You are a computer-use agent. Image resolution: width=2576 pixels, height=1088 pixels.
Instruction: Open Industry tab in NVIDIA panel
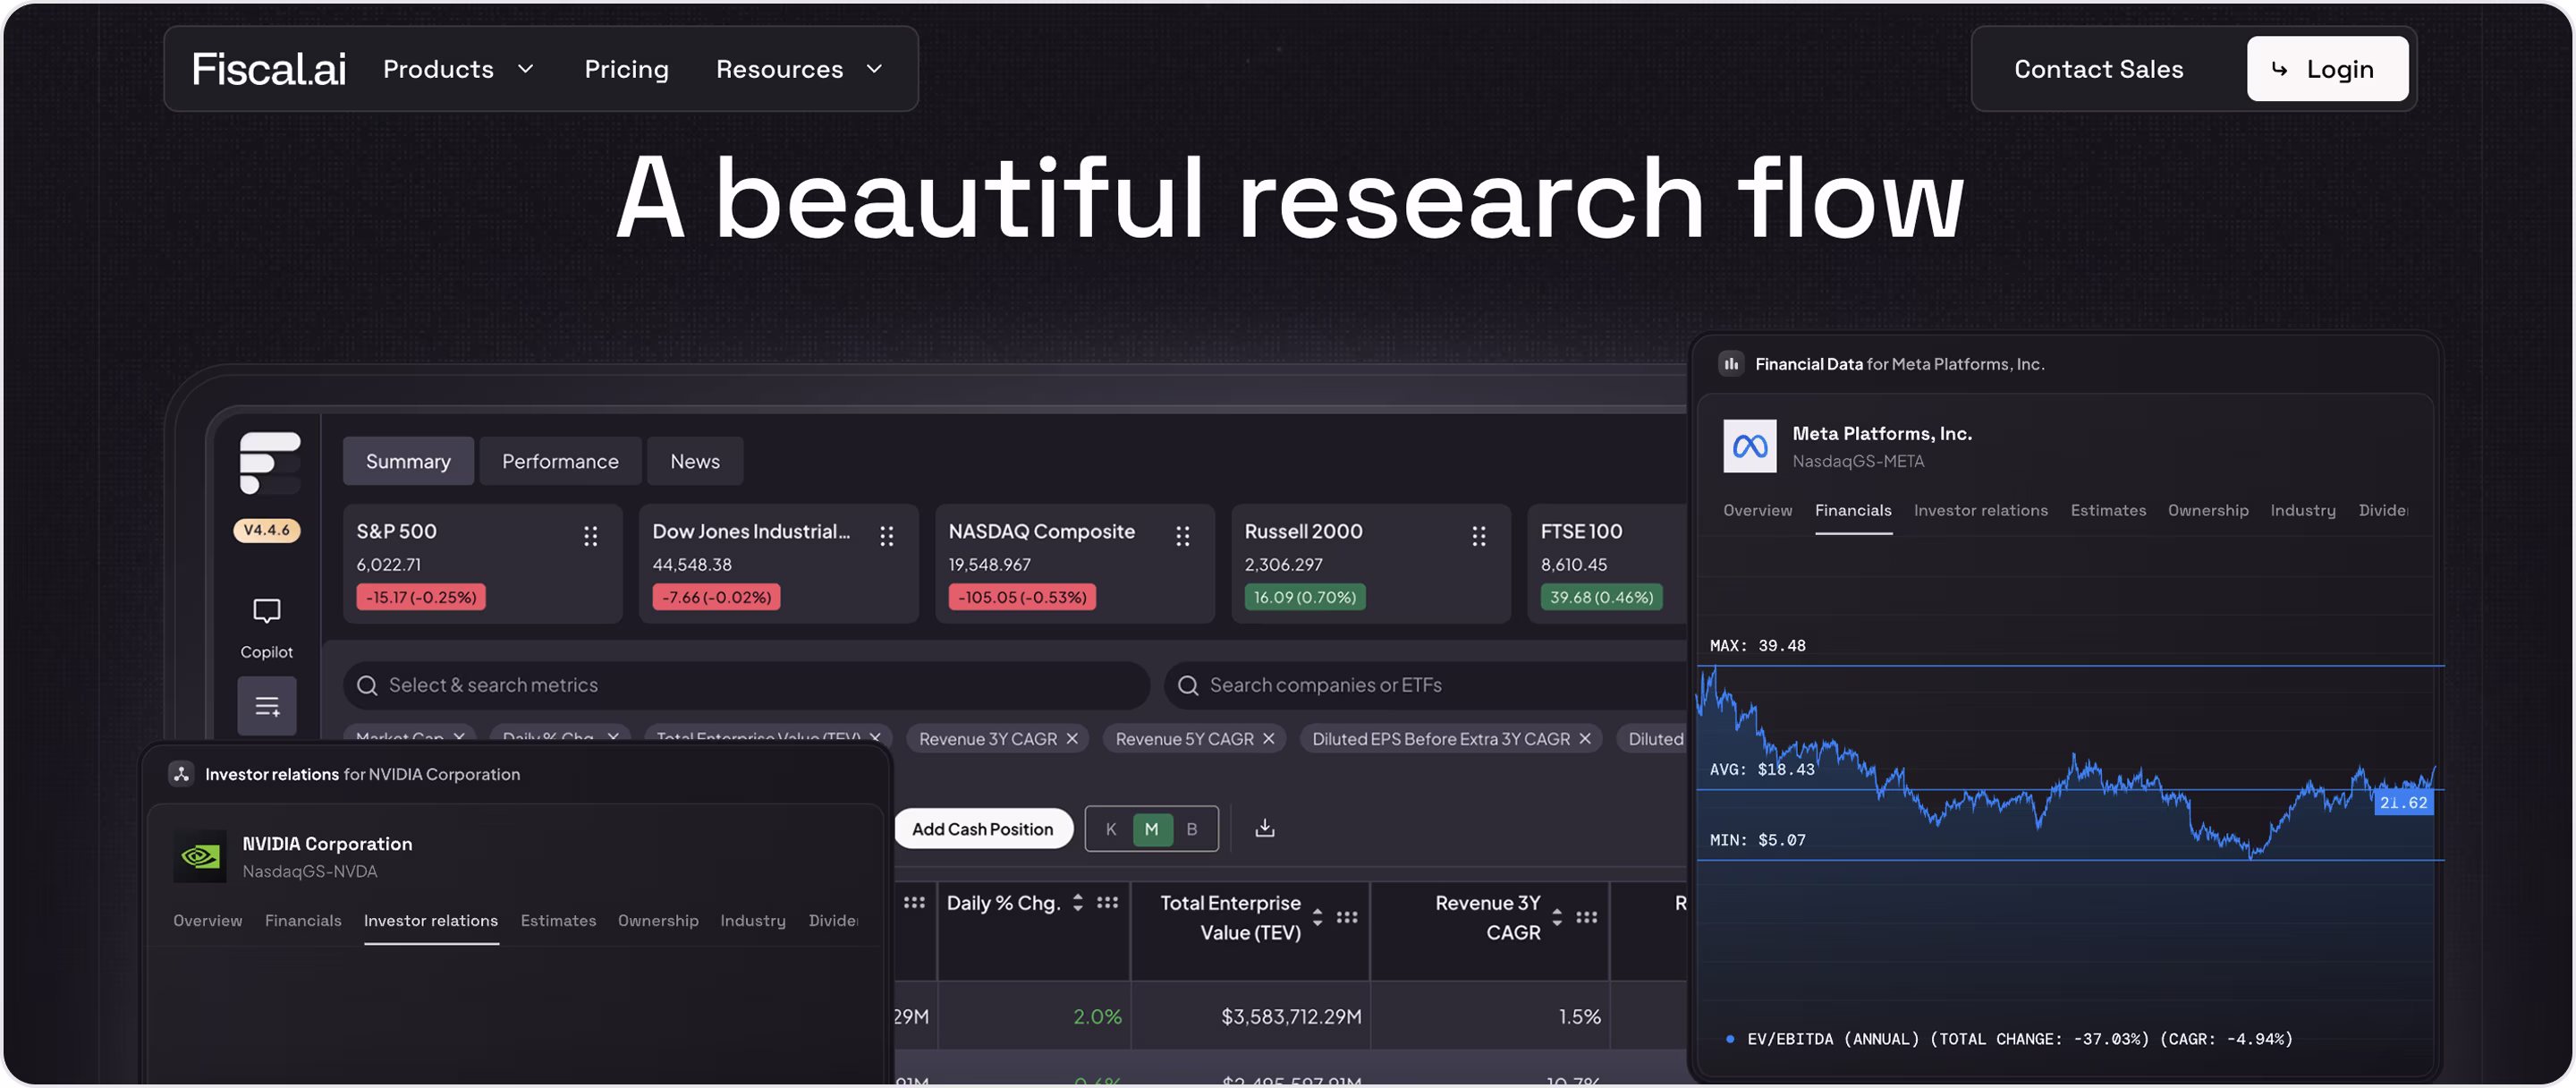pos(753,921)
